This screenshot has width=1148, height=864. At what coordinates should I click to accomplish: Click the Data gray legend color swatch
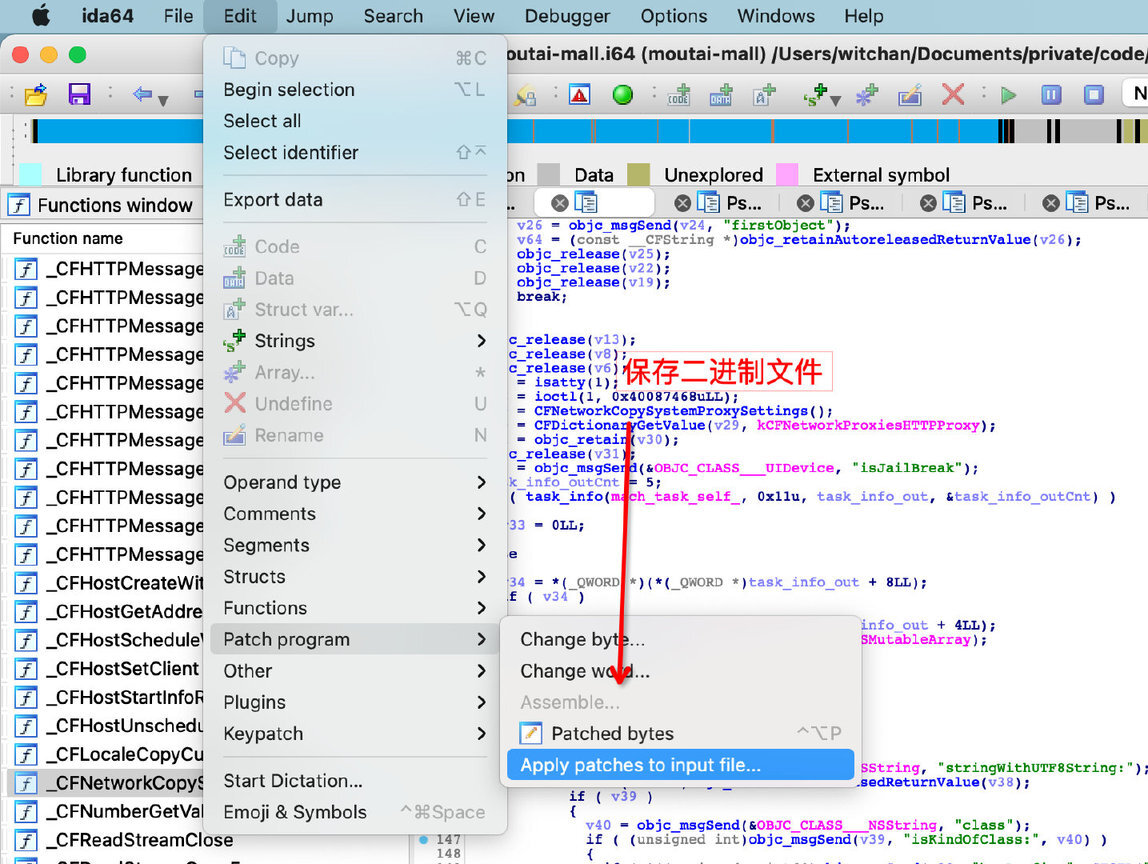click(548, 174)
